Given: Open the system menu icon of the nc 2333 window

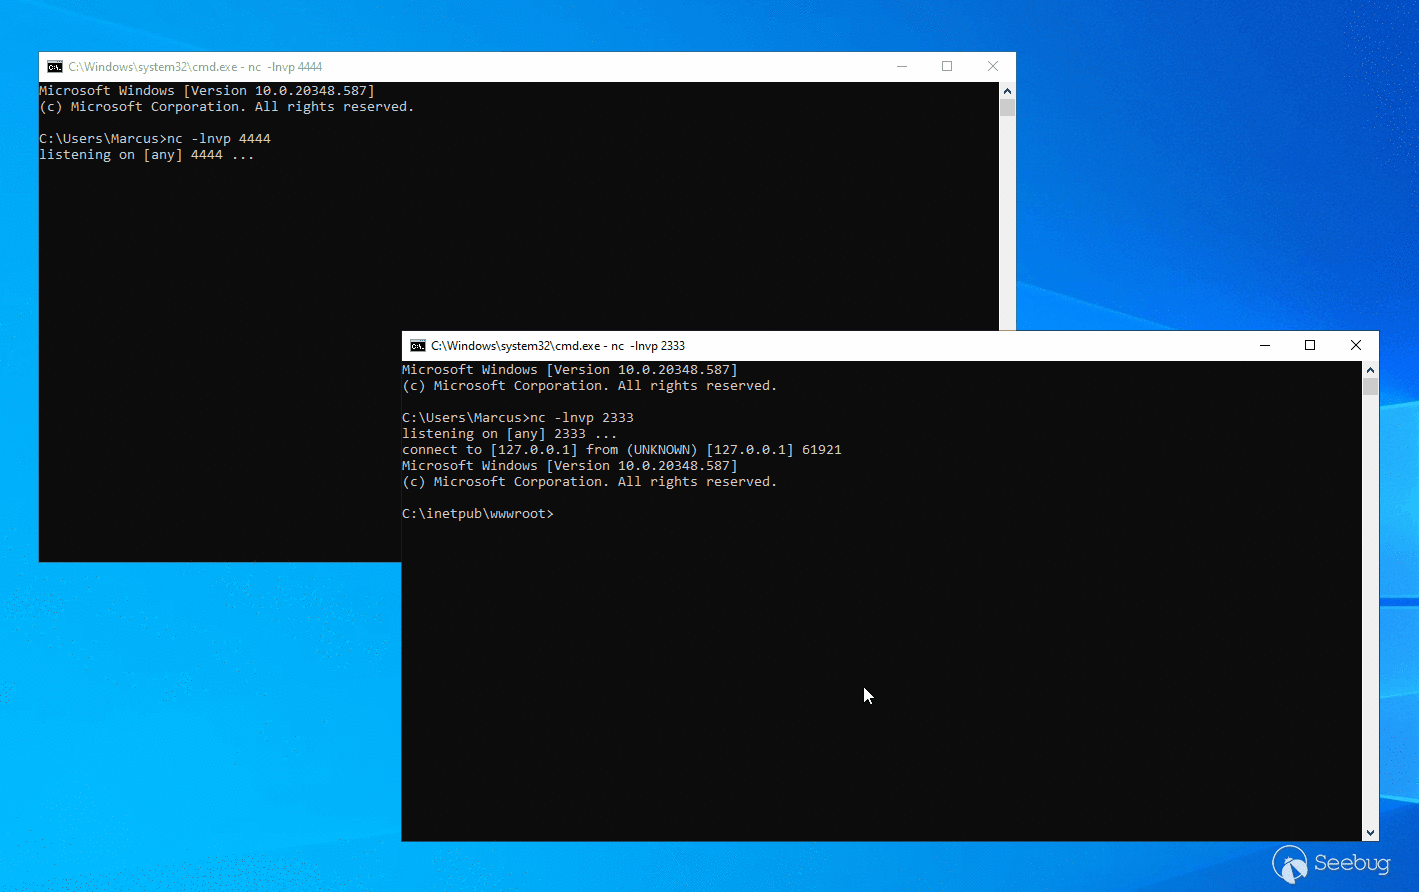Looking at the screenshot, I should point(418,346).
